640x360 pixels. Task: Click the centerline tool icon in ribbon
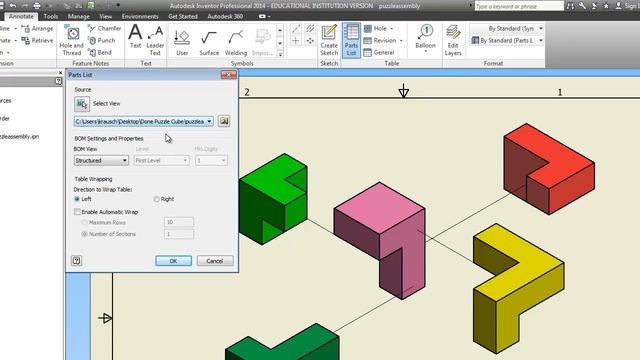pyautogui.click(x=296, y=29)
